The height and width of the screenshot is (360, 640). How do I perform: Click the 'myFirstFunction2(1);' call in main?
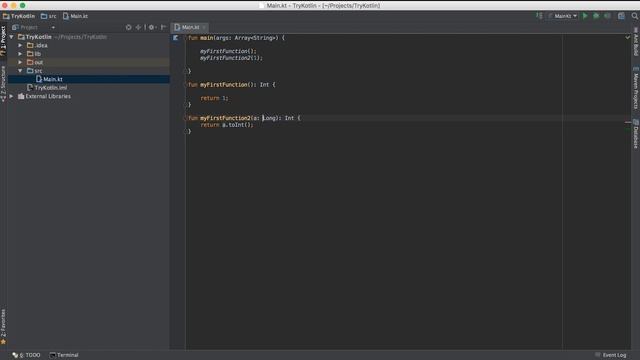231,58
